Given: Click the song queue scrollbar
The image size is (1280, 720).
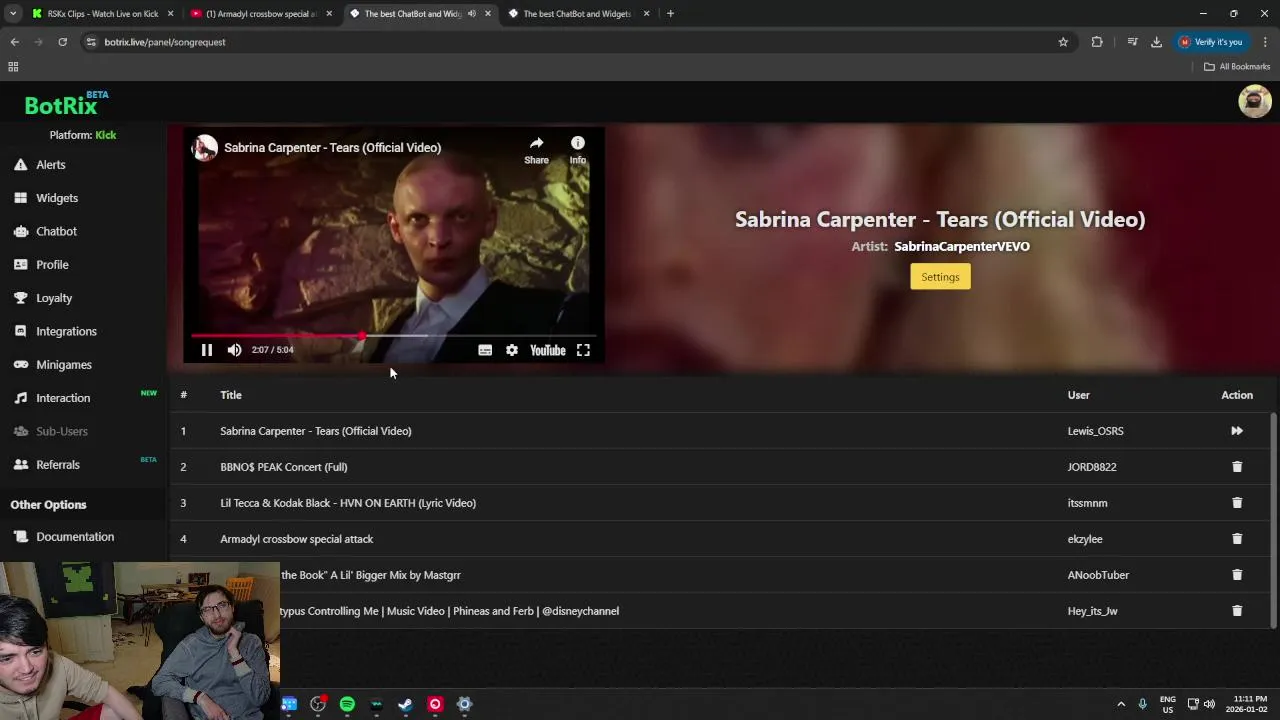Looking at the screenshot, I should [1273, 520].
